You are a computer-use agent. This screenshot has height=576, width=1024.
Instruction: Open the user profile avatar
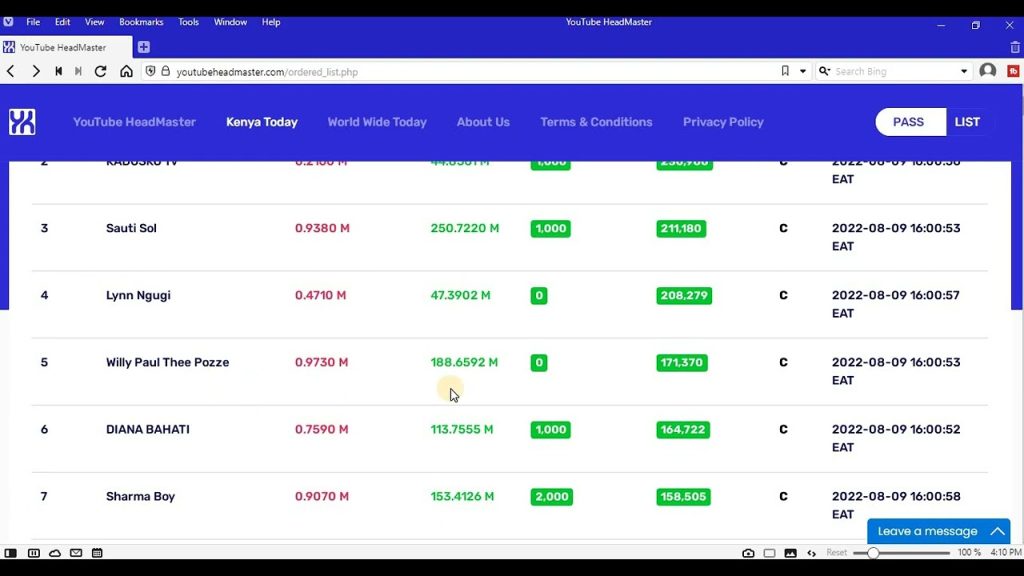[987, 71]
